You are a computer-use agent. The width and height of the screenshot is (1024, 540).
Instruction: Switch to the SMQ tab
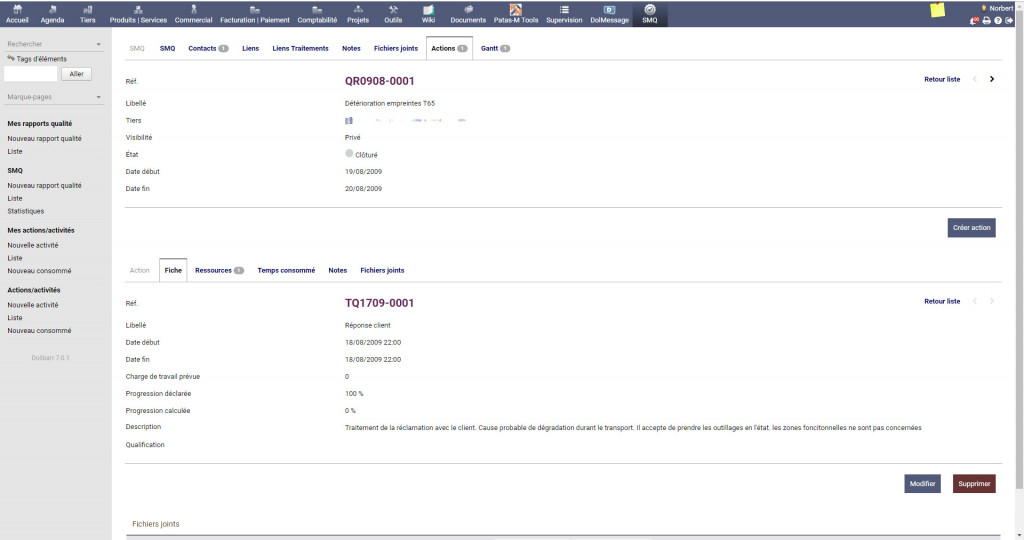[x=167, y=48]
